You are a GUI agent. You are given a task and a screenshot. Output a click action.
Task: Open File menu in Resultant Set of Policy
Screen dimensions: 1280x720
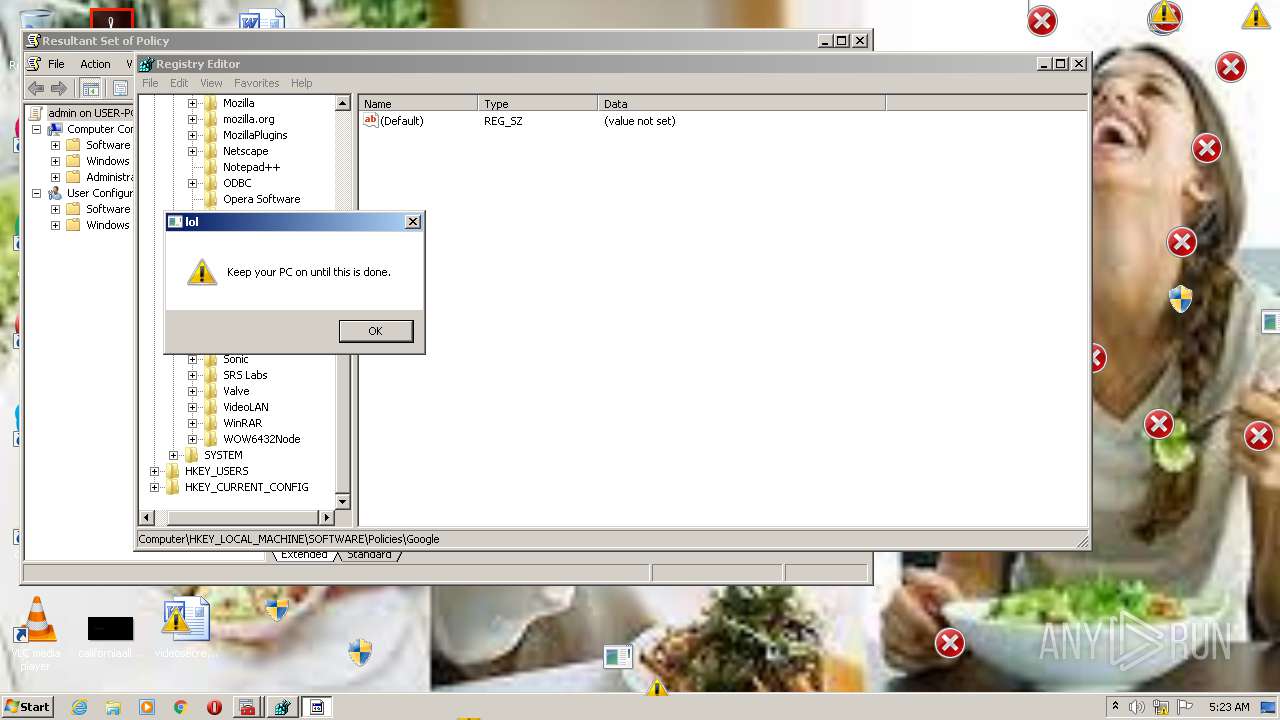(x=56, y=64)
